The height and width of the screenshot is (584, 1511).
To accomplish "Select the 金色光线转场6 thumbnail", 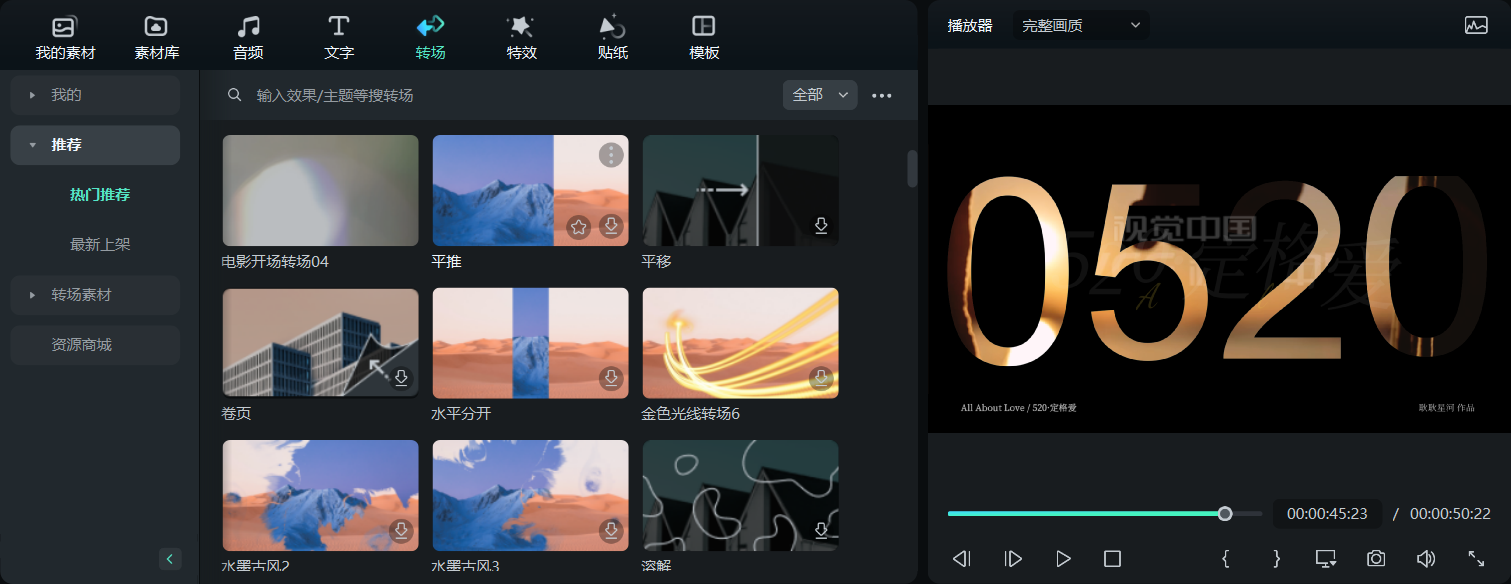I will click(x=740, y=343).
